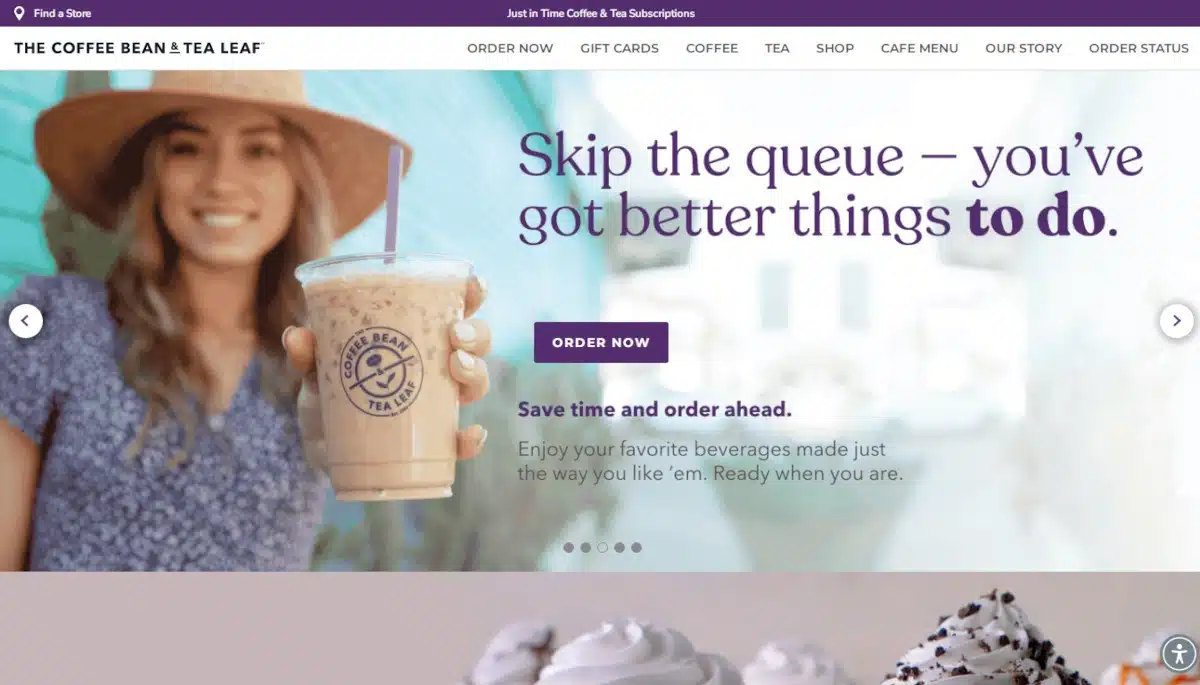1200x685 pixels.
Task: Click the purple Order Now button
Action: pyautogui.click(x=601, y=342)
